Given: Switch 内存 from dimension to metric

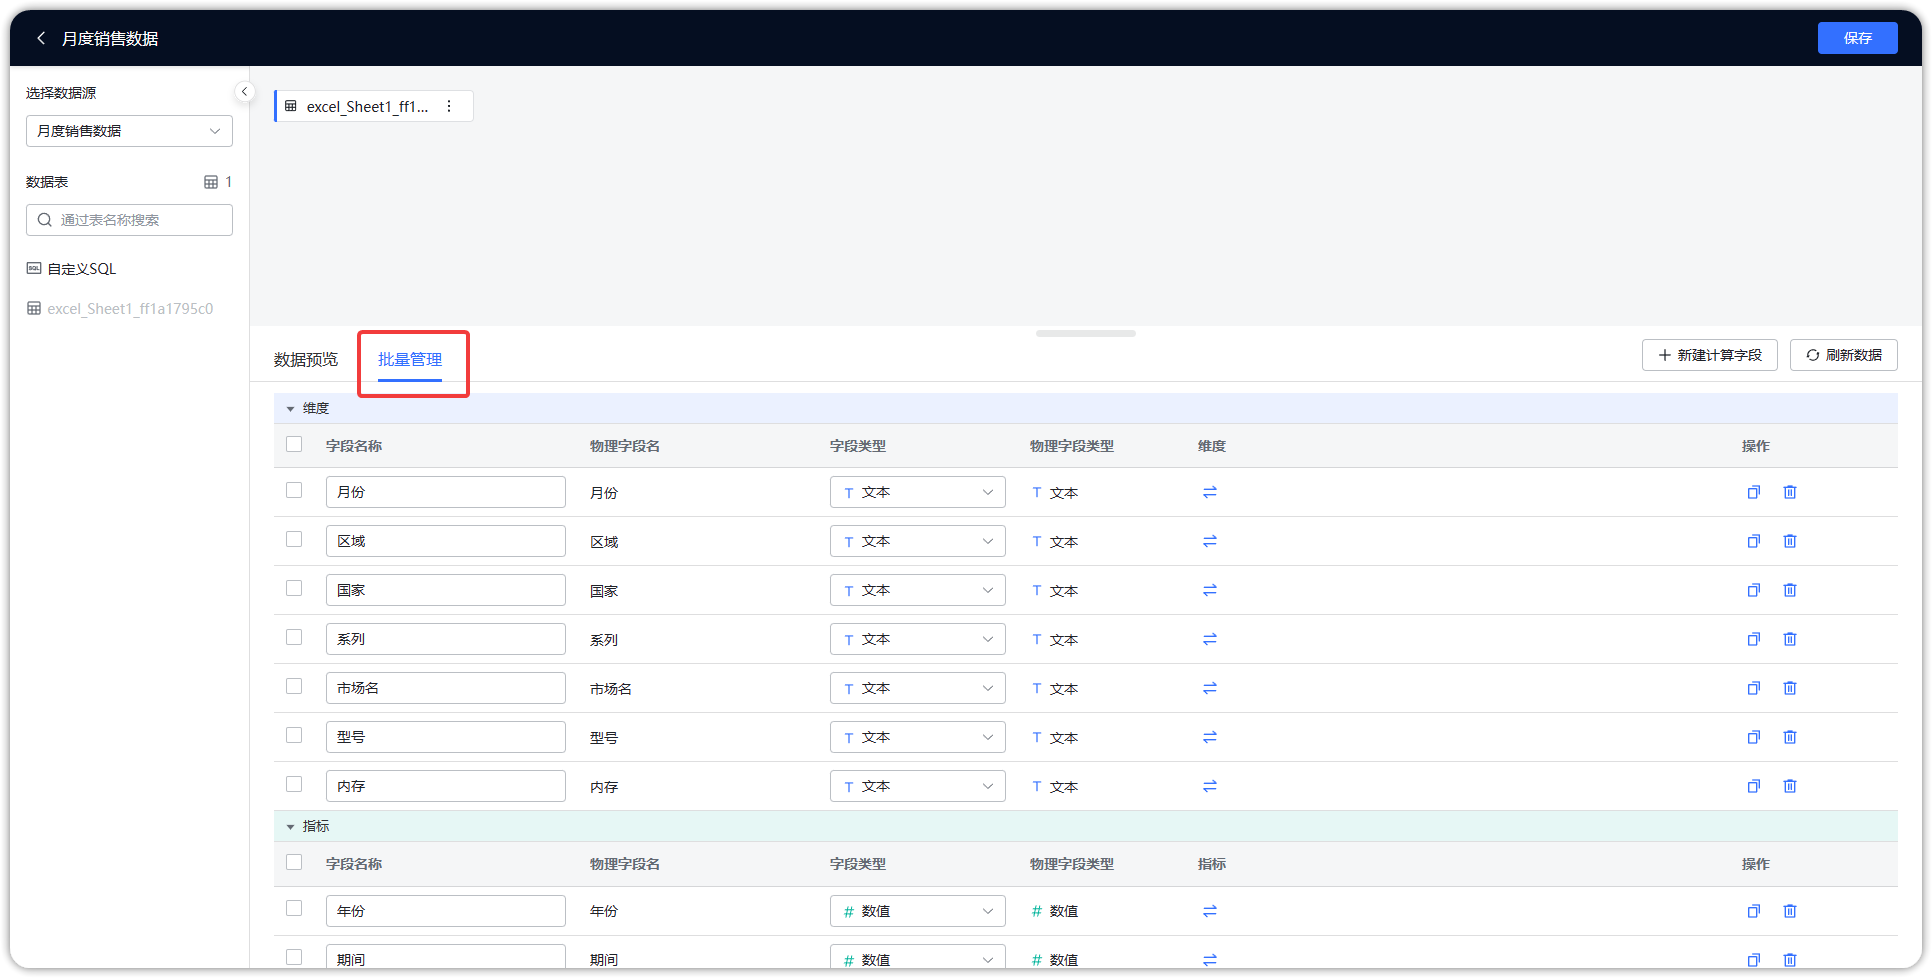Looking at the screenshot, I should (1210, 786).
